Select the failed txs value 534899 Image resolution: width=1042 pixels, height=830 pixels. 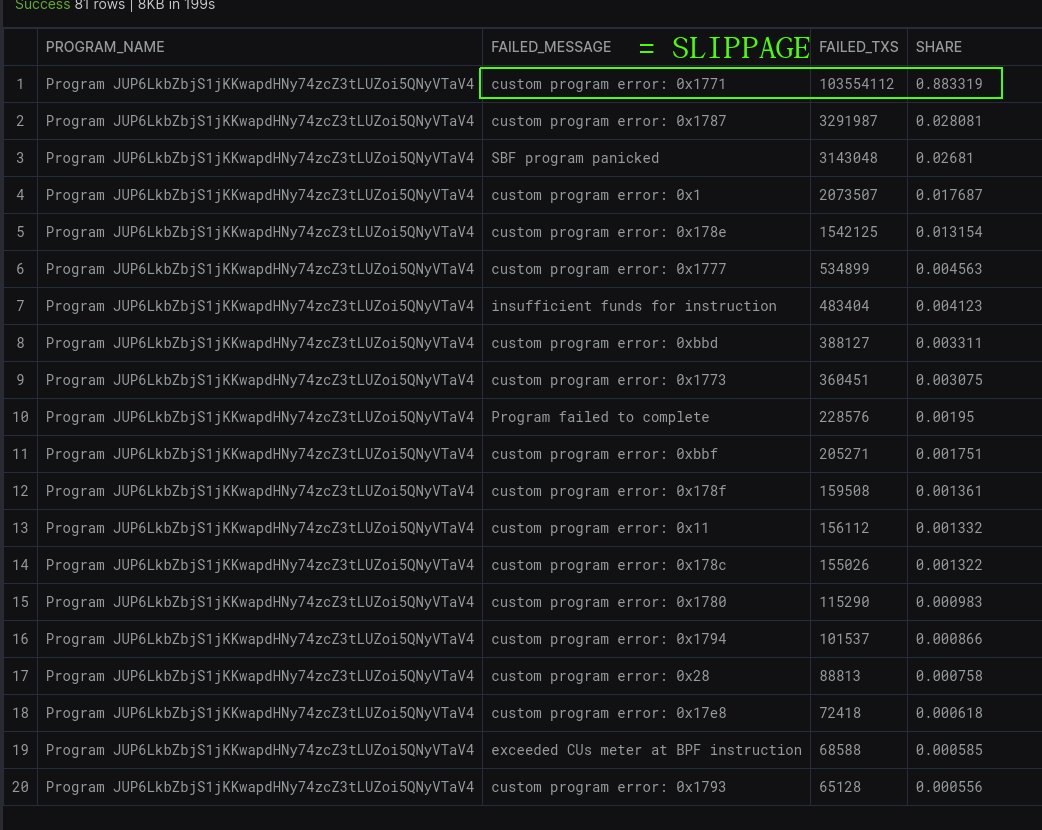844,269
